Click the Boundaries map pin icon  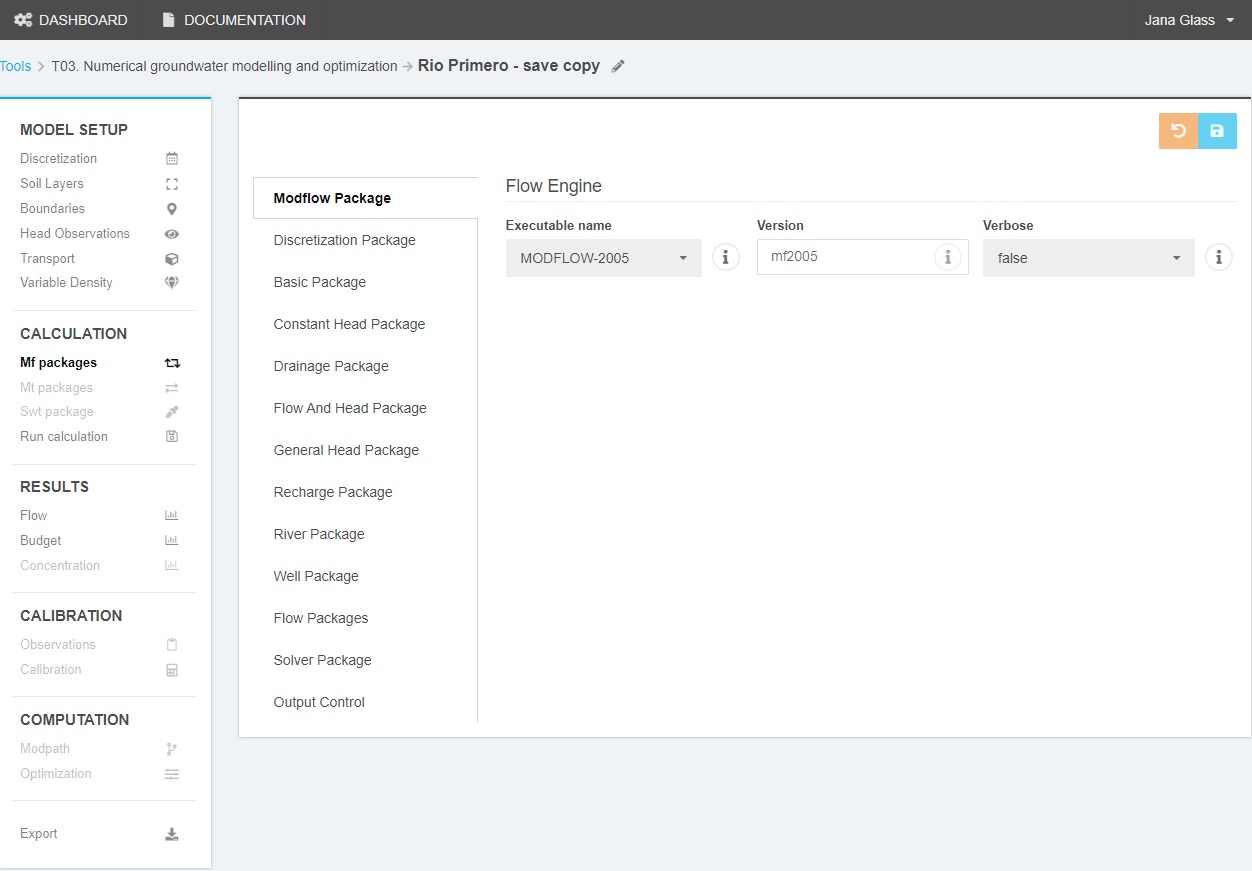(172, 209)
